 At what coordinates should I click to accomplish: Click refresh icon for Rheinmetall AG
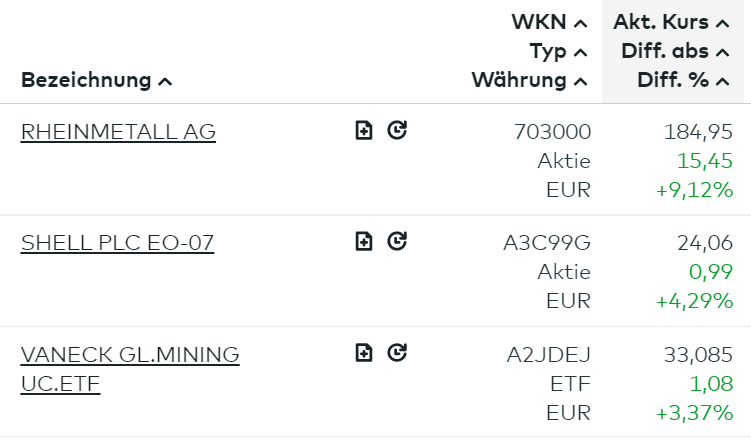[397, 130]
